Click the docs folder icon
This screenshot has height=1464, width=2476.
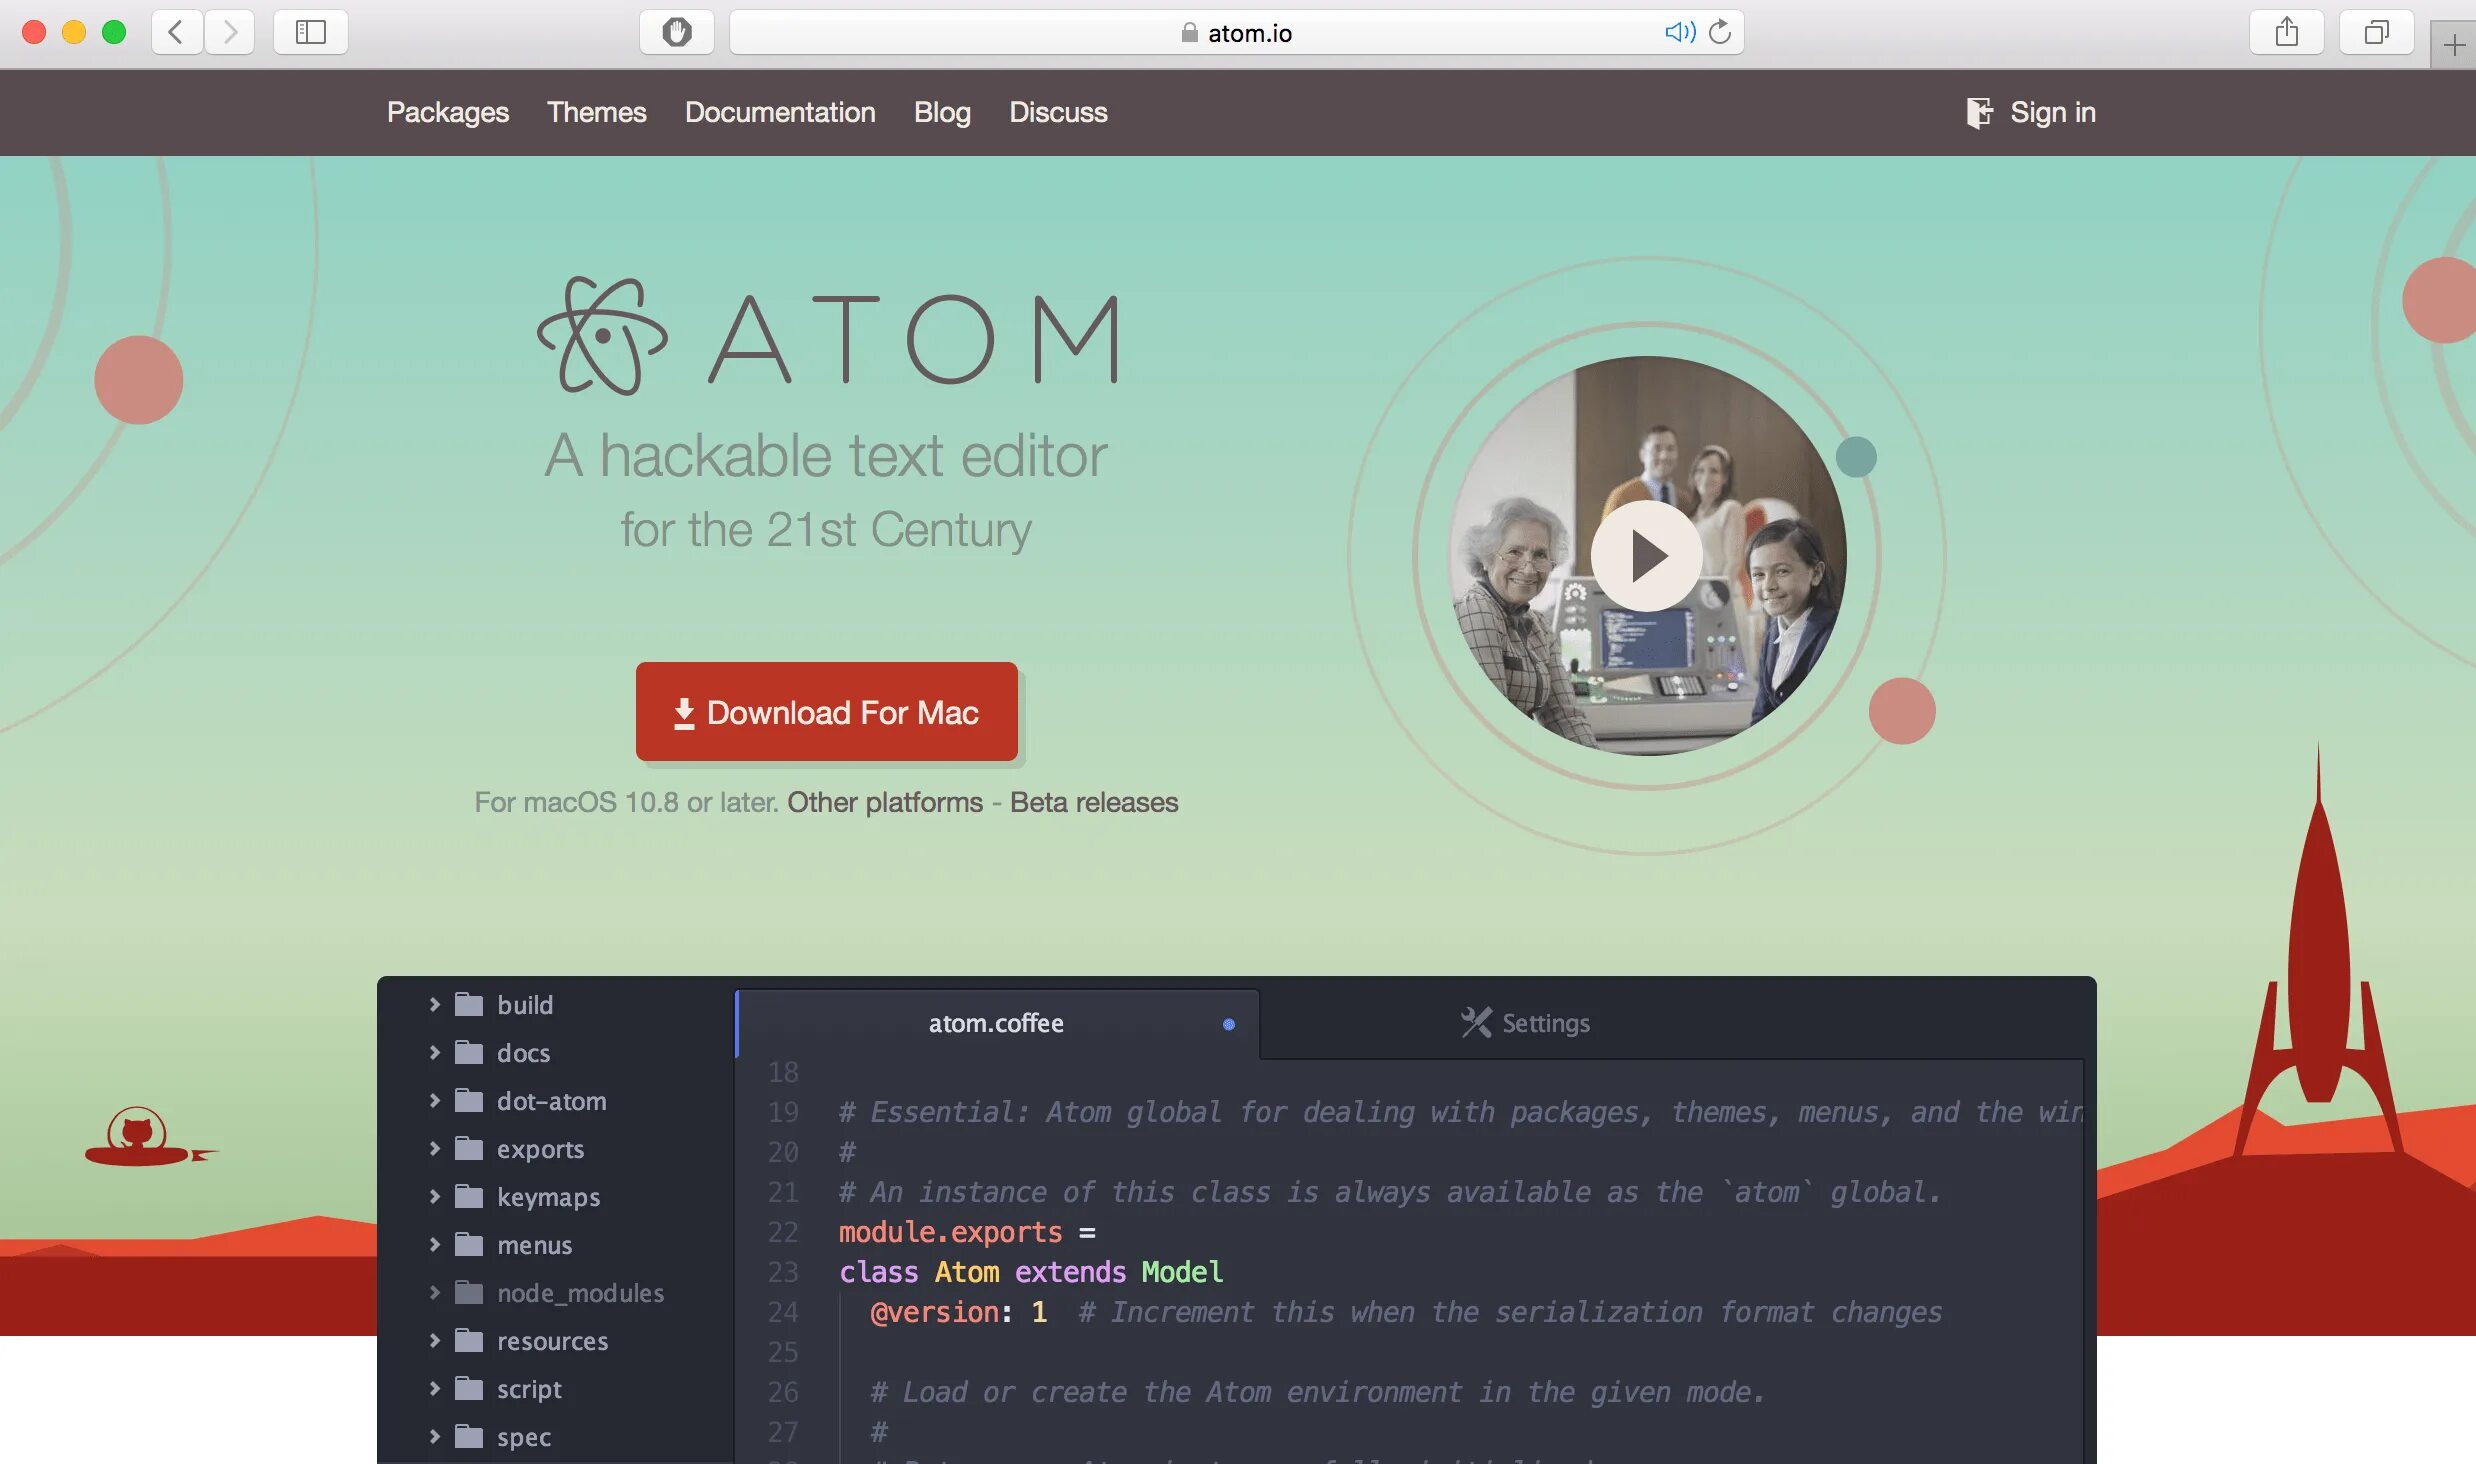click(469, 1052)
